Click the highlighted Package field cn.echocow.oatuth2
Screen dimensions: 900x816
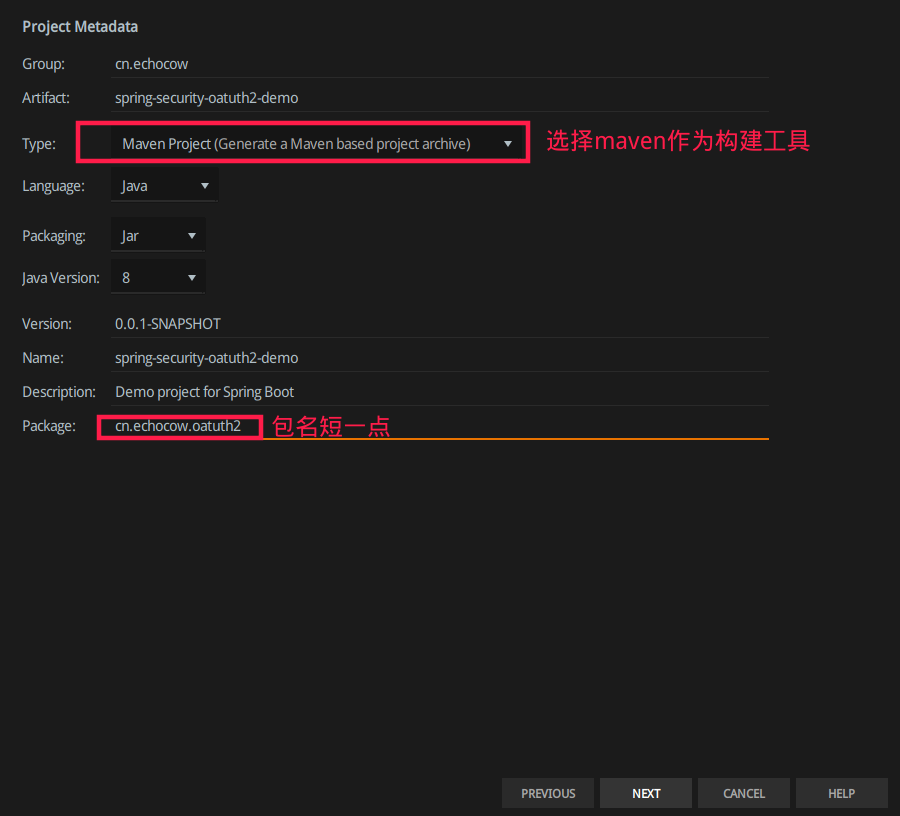pos(178,425)
